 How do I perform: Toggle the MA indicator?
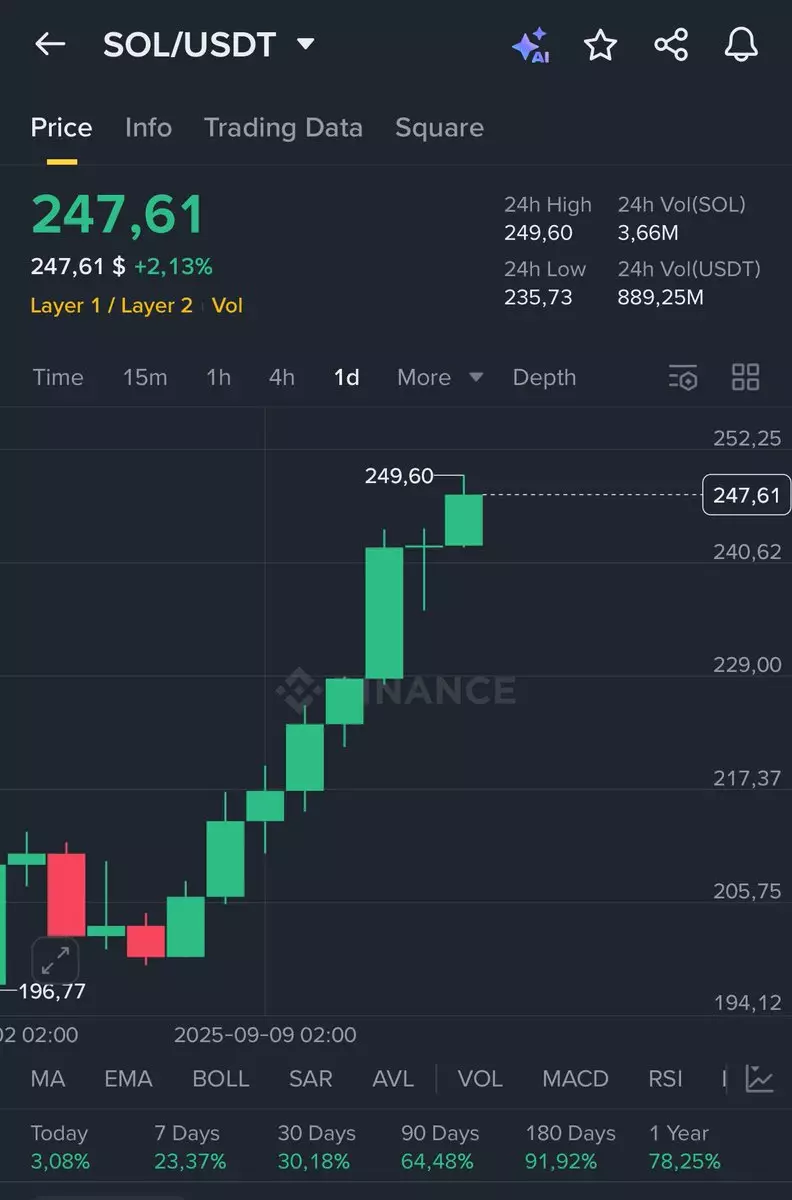(48, 1079)
